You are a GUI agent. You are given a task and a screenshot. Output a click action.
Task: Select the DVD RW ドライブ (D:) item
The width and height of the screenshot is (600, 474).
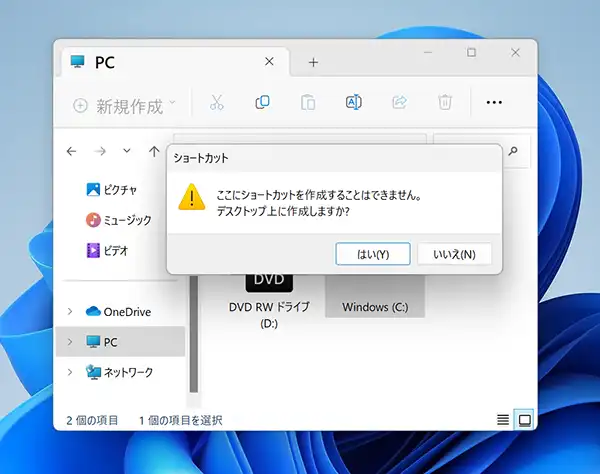tap(269, 300)
